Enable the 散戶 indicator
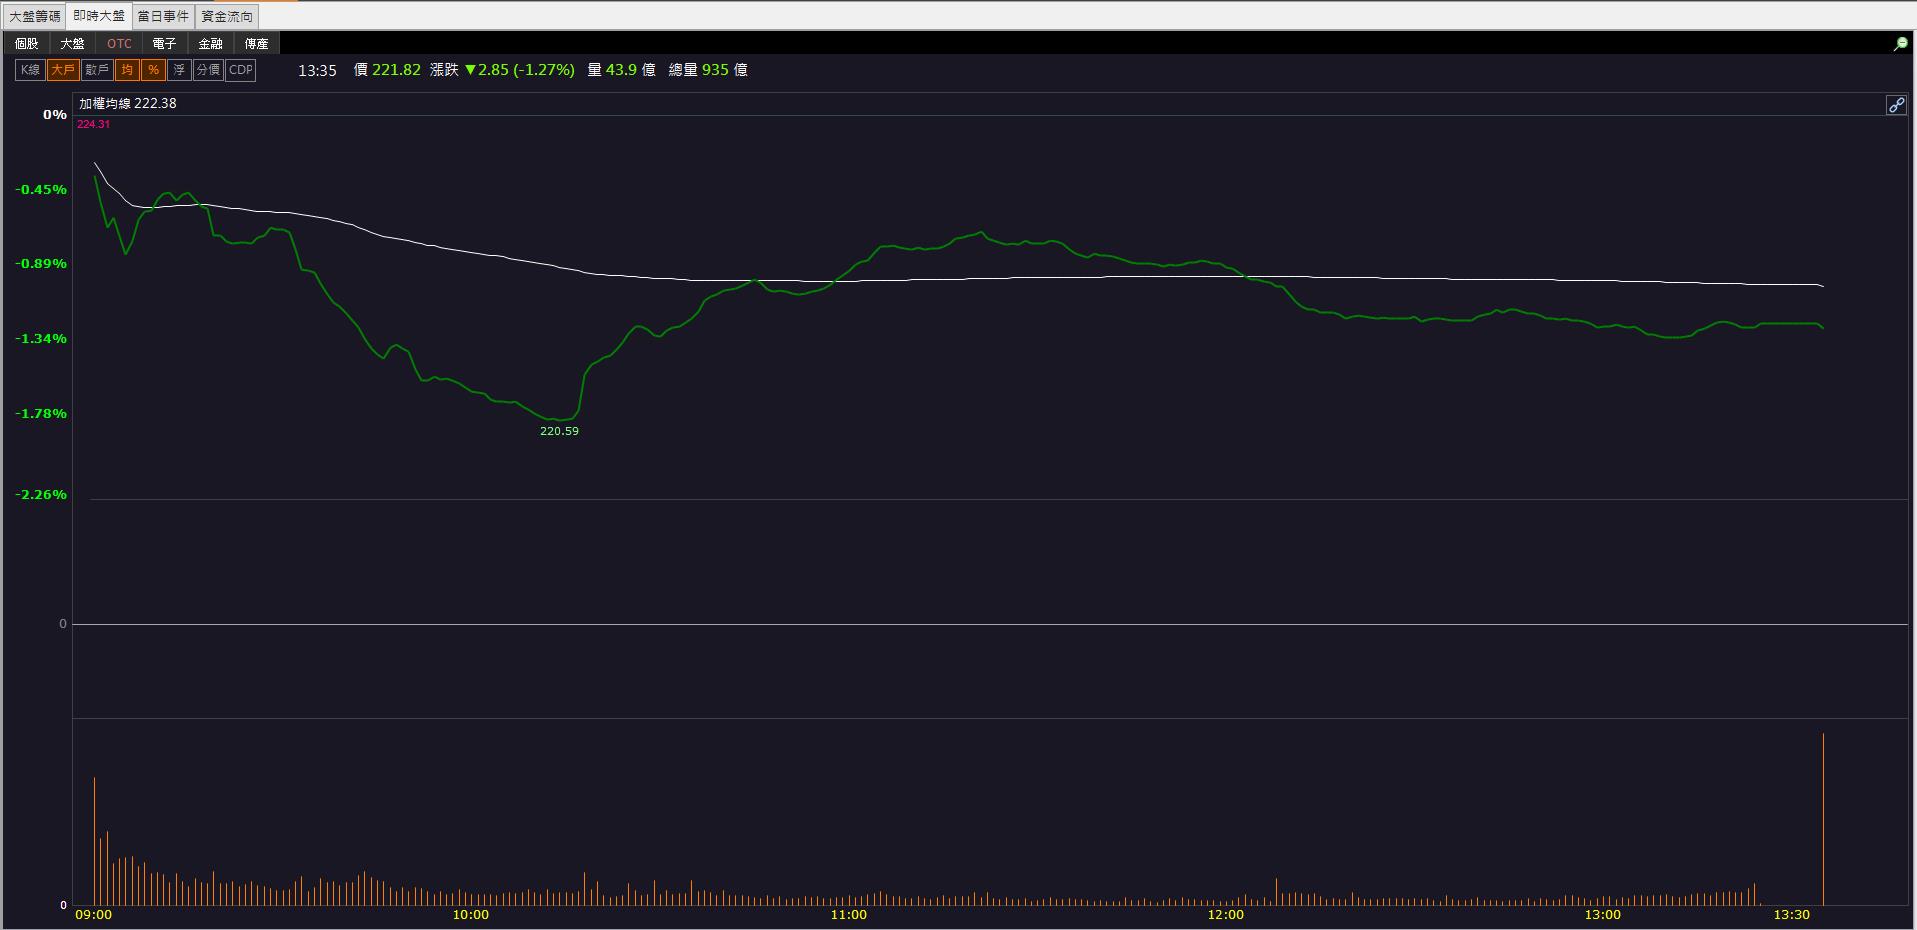This screenshot has width=1917, height=930. pos(97,70)
